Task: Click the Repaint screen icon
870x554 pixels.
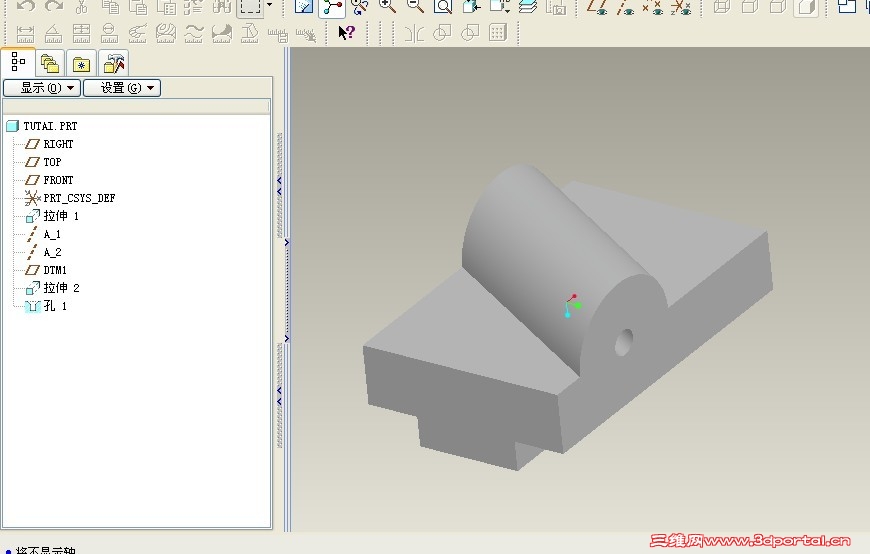Action: click(x=304, y=7)
